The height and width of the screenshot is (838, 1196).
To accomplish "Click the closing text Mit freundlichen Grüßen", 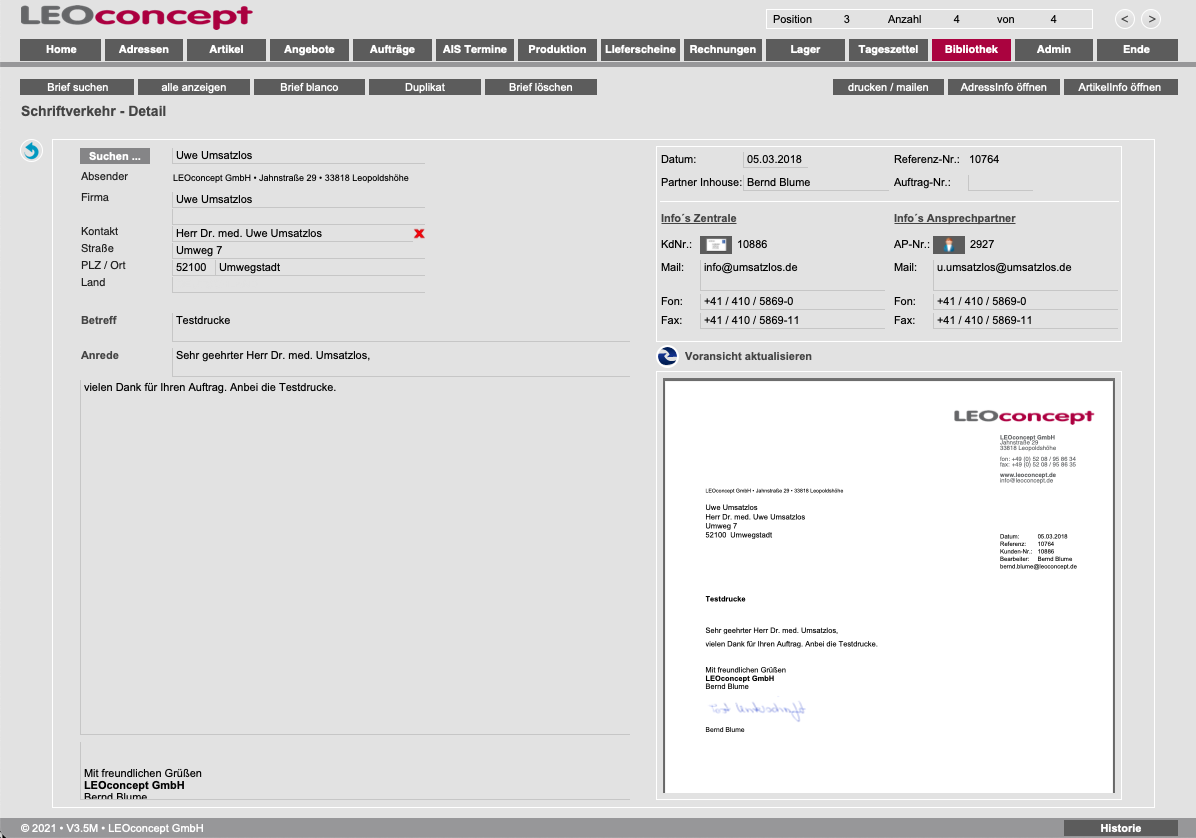I will pos(143,773).
